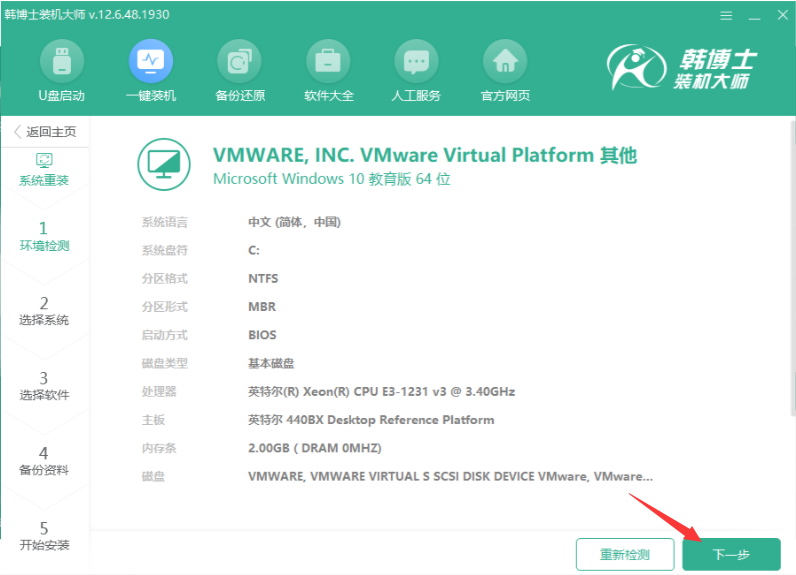This screenshot has height=575, width=796.
Task: Select step 5 开始安装
Action: click(44, 536)
